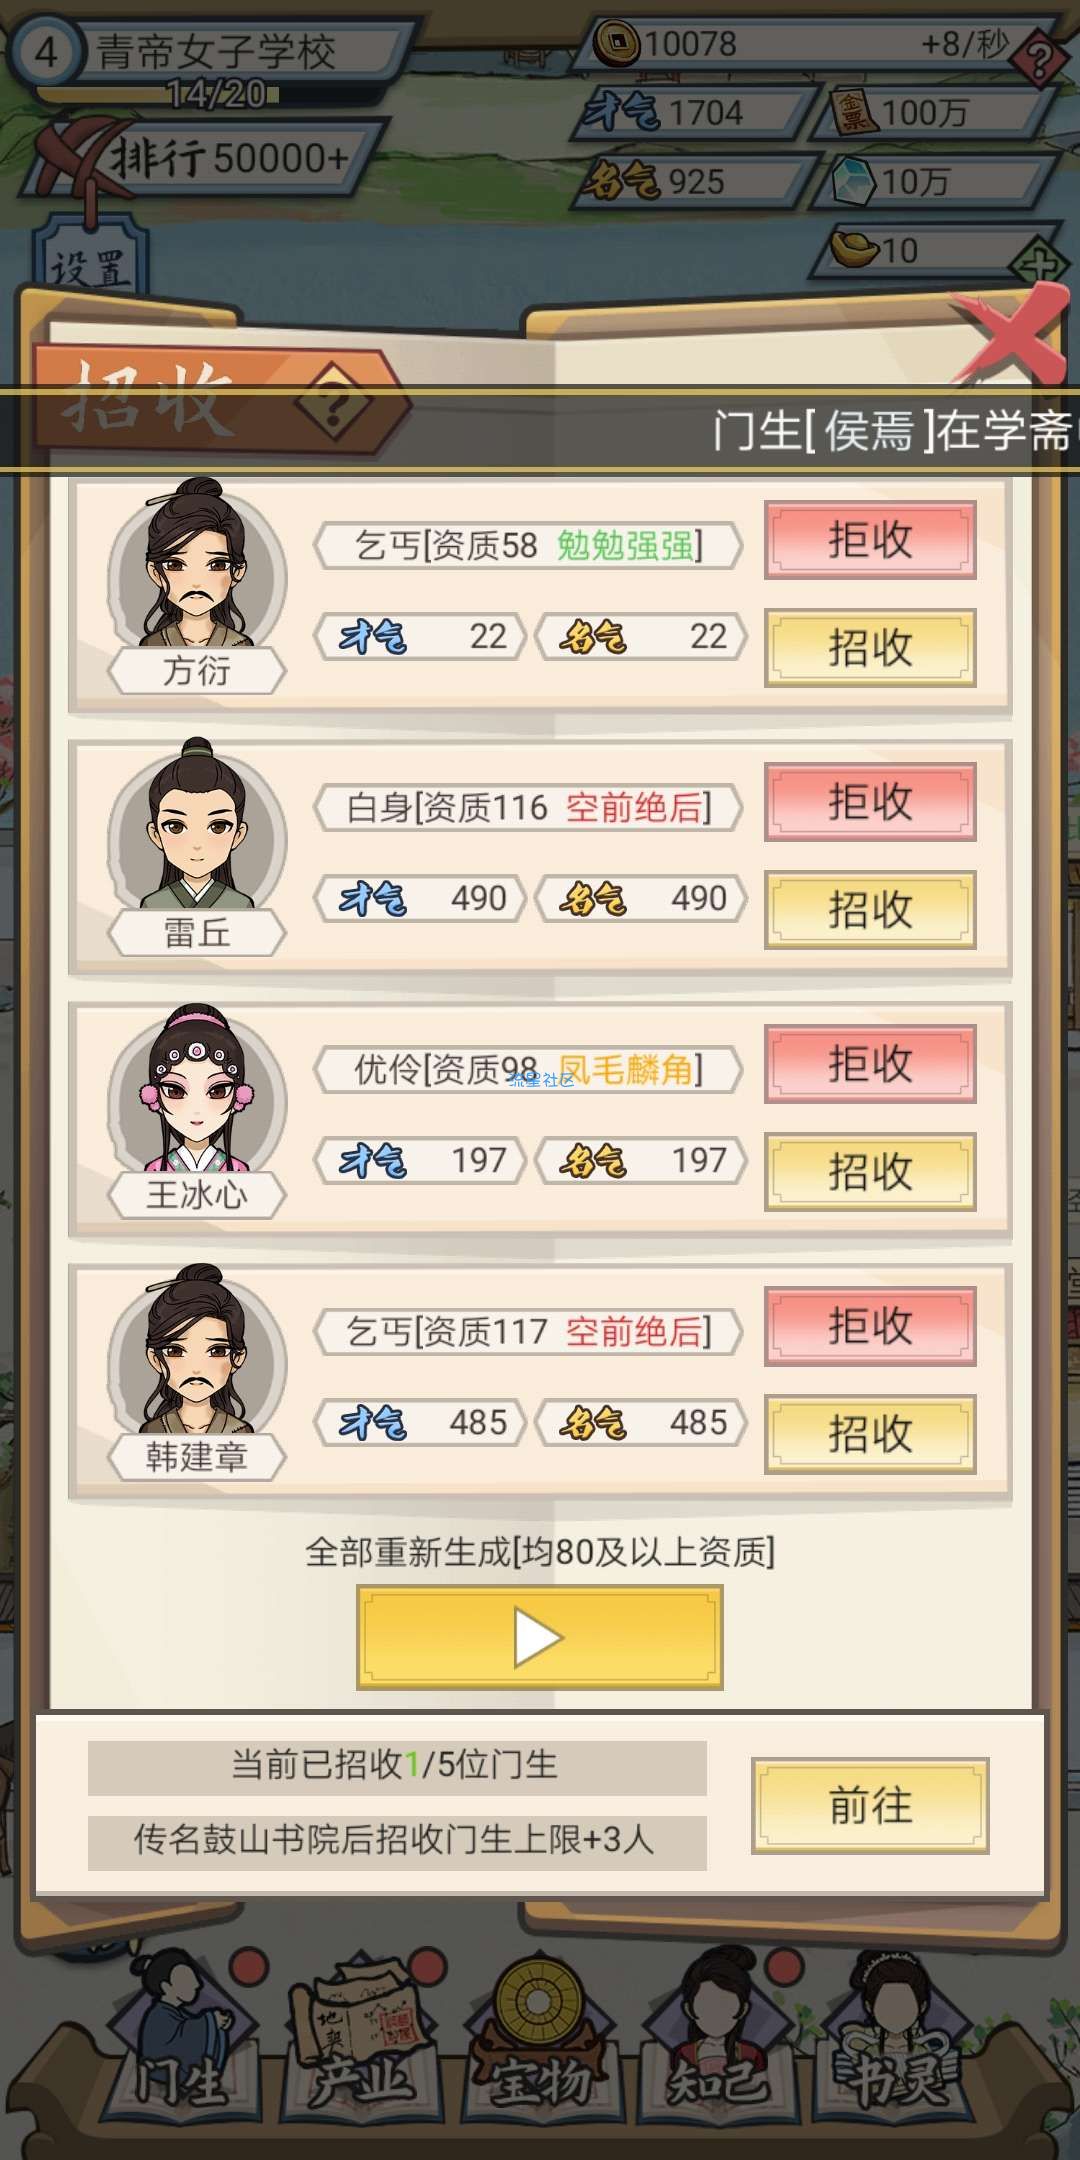Recruit candidate 王冰心 with 招收
This screenshot has width=1080, height=2160.
pyautogui.click(x=870, y=1172)
